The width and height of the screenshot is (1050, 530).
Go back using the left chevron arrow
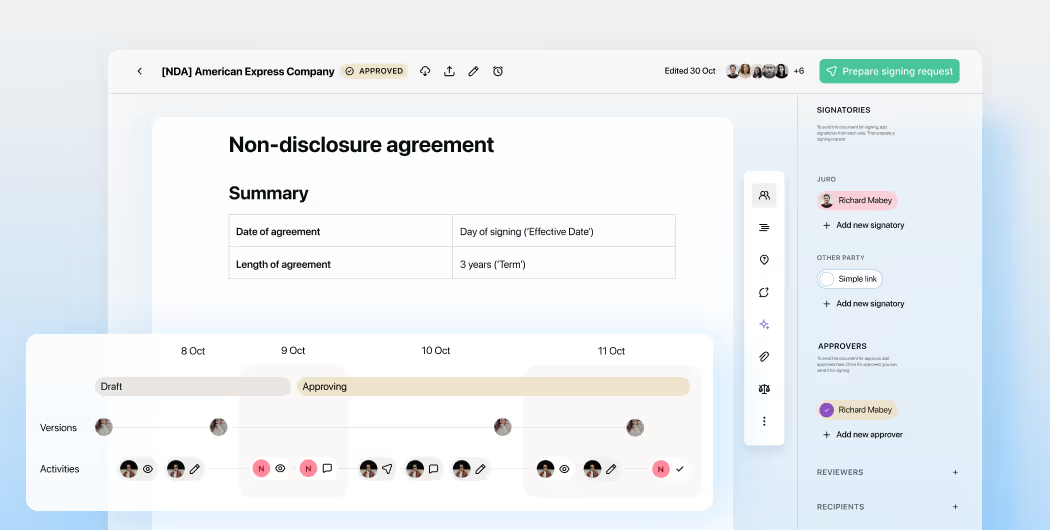pyautogui.click(x=139, y=71)
